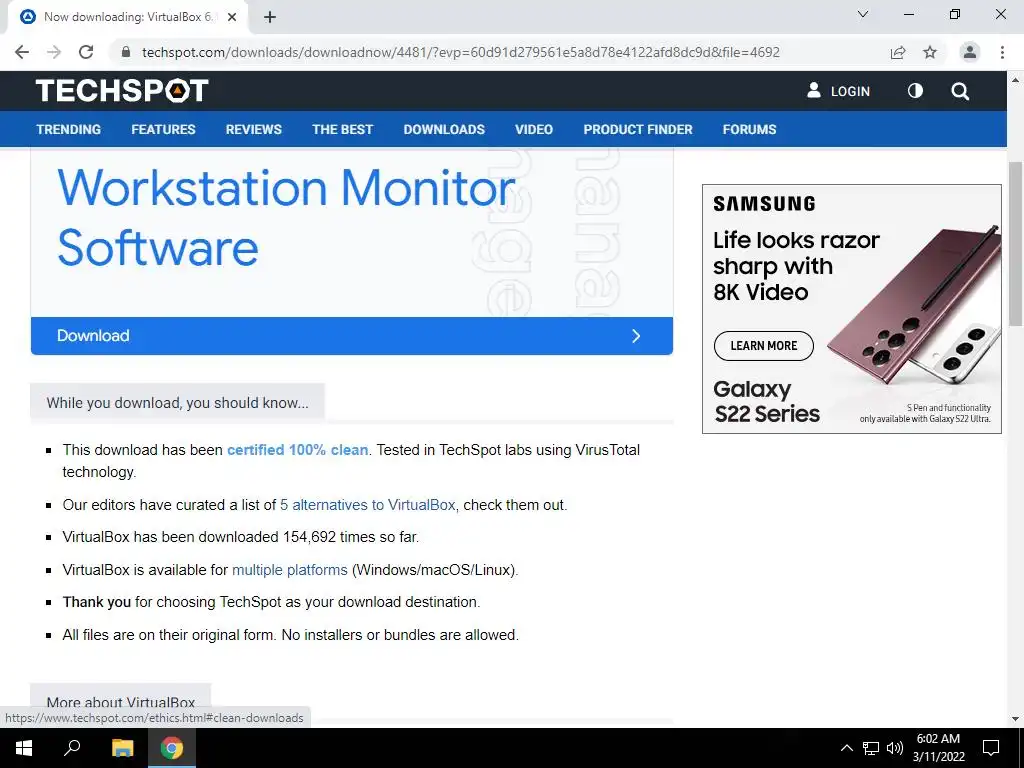
Task: Open Chrome profile avatar menu
Action: click(970, 52)
